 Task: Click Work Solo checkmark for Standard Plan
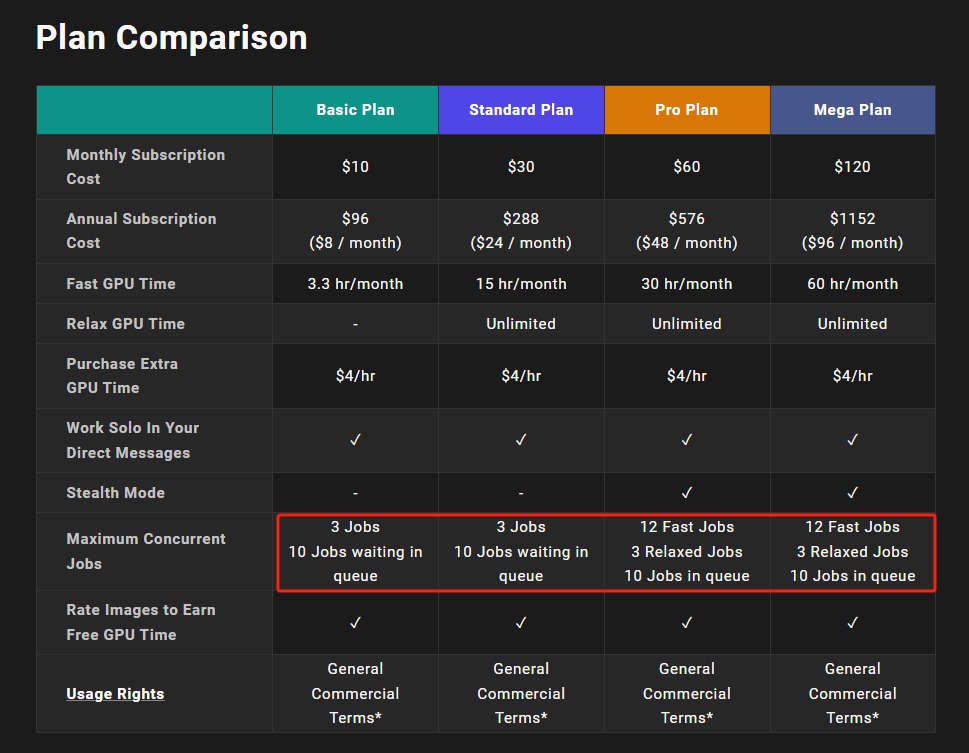(x=521, y=440)
